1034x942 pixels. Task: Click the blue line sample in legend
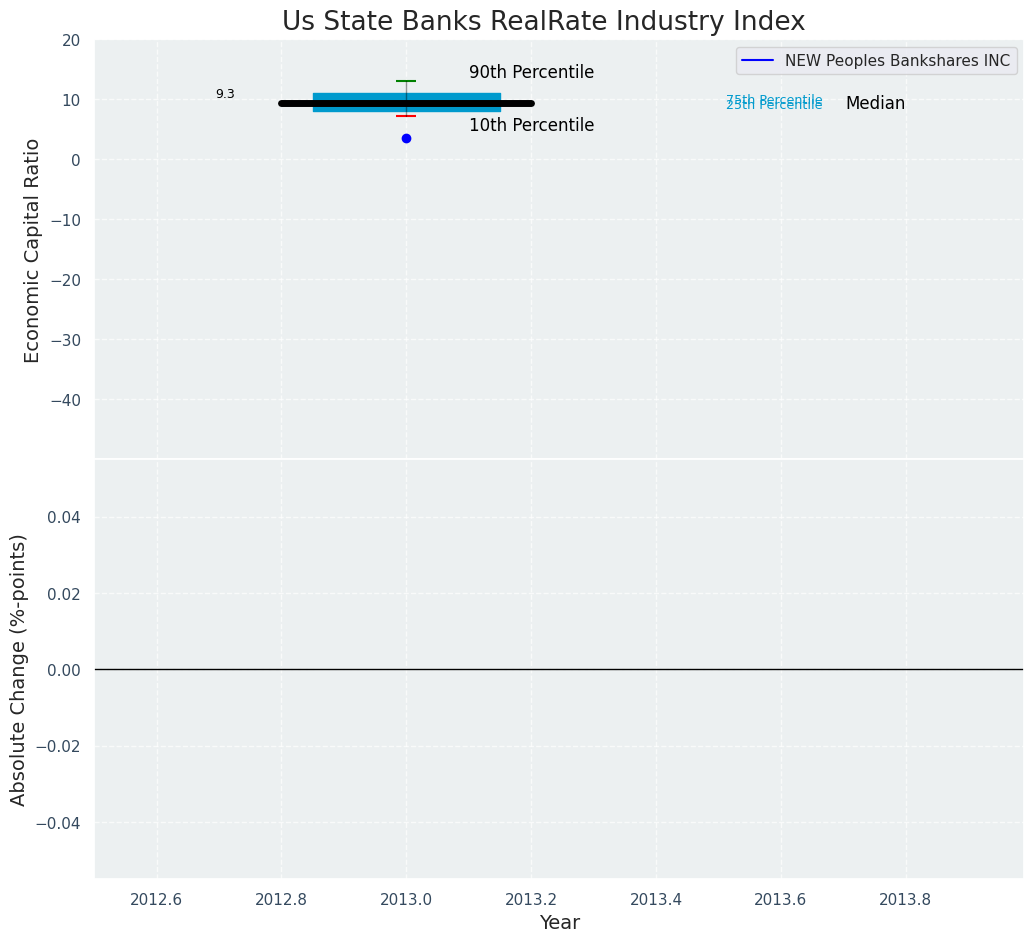[758, 61]
